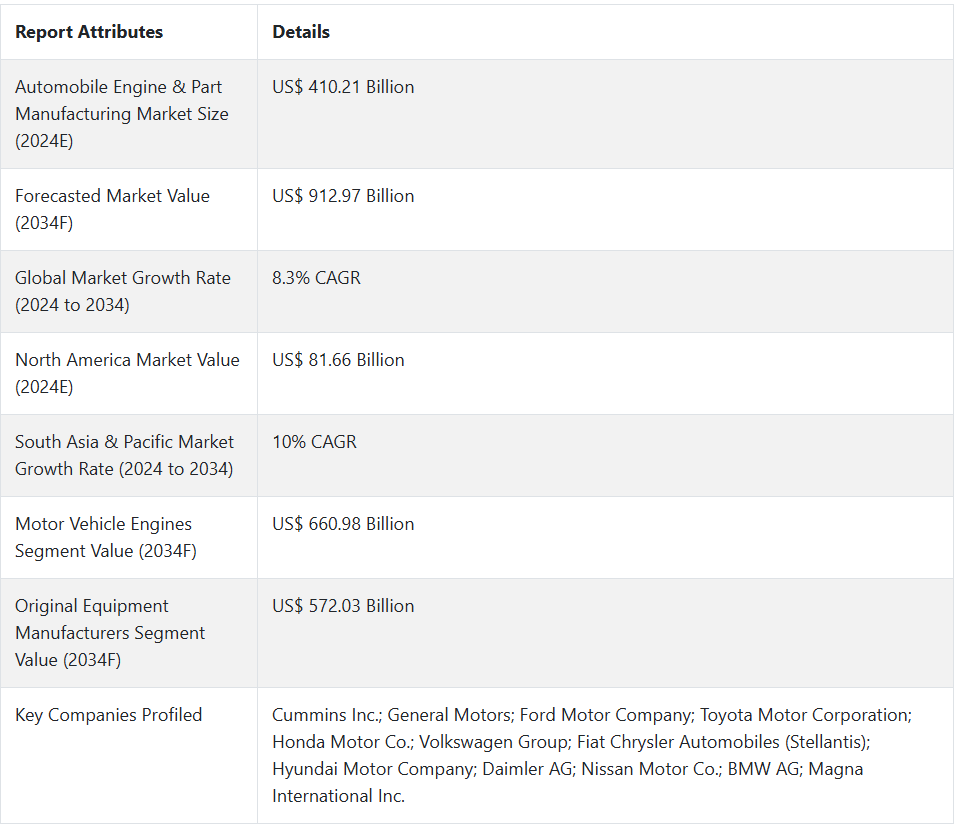Select the "US$ 410.21 Billion" value

point(343,87)
